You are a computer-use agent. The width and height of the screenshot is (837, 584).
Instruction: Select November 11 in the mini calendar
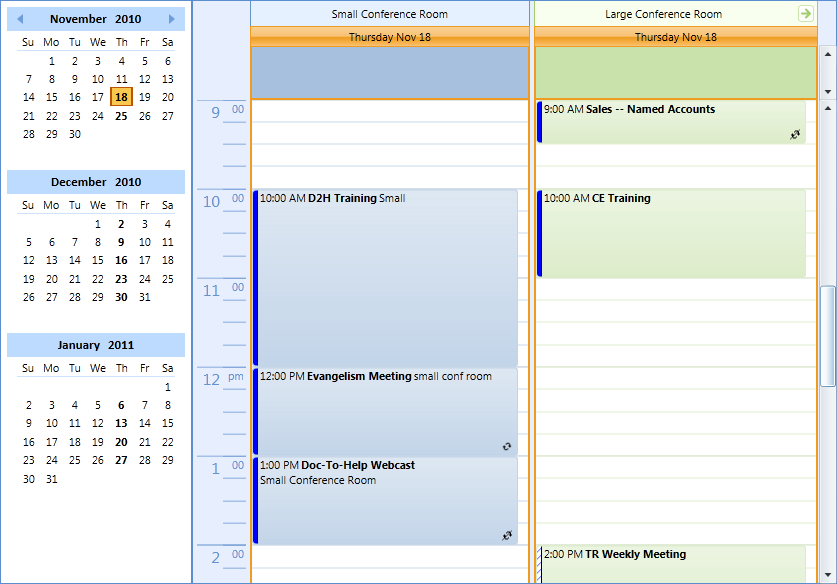pos(121,79)
